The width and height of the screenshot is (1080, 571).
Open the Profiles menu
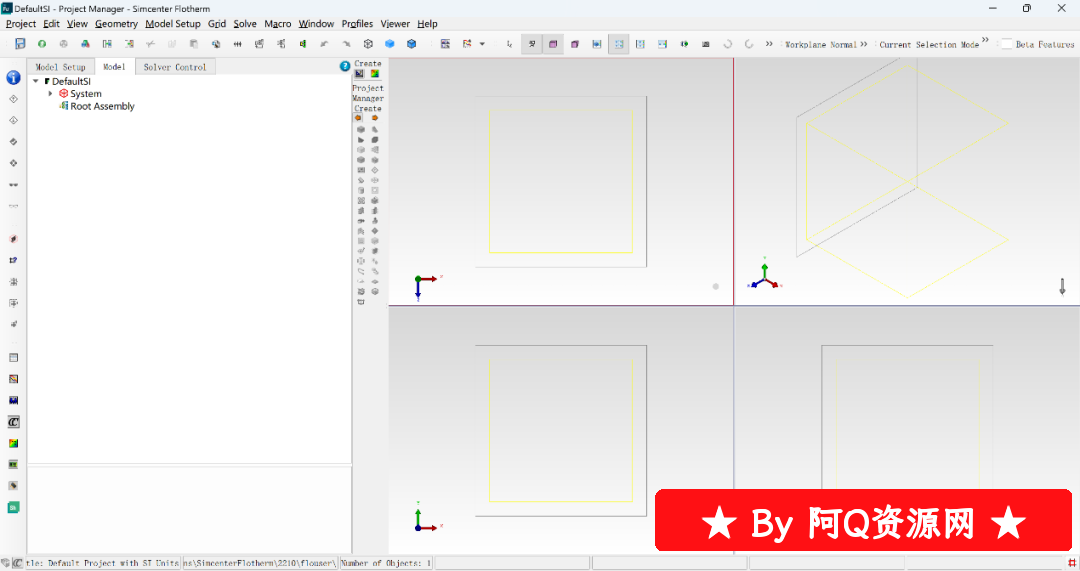357,23
